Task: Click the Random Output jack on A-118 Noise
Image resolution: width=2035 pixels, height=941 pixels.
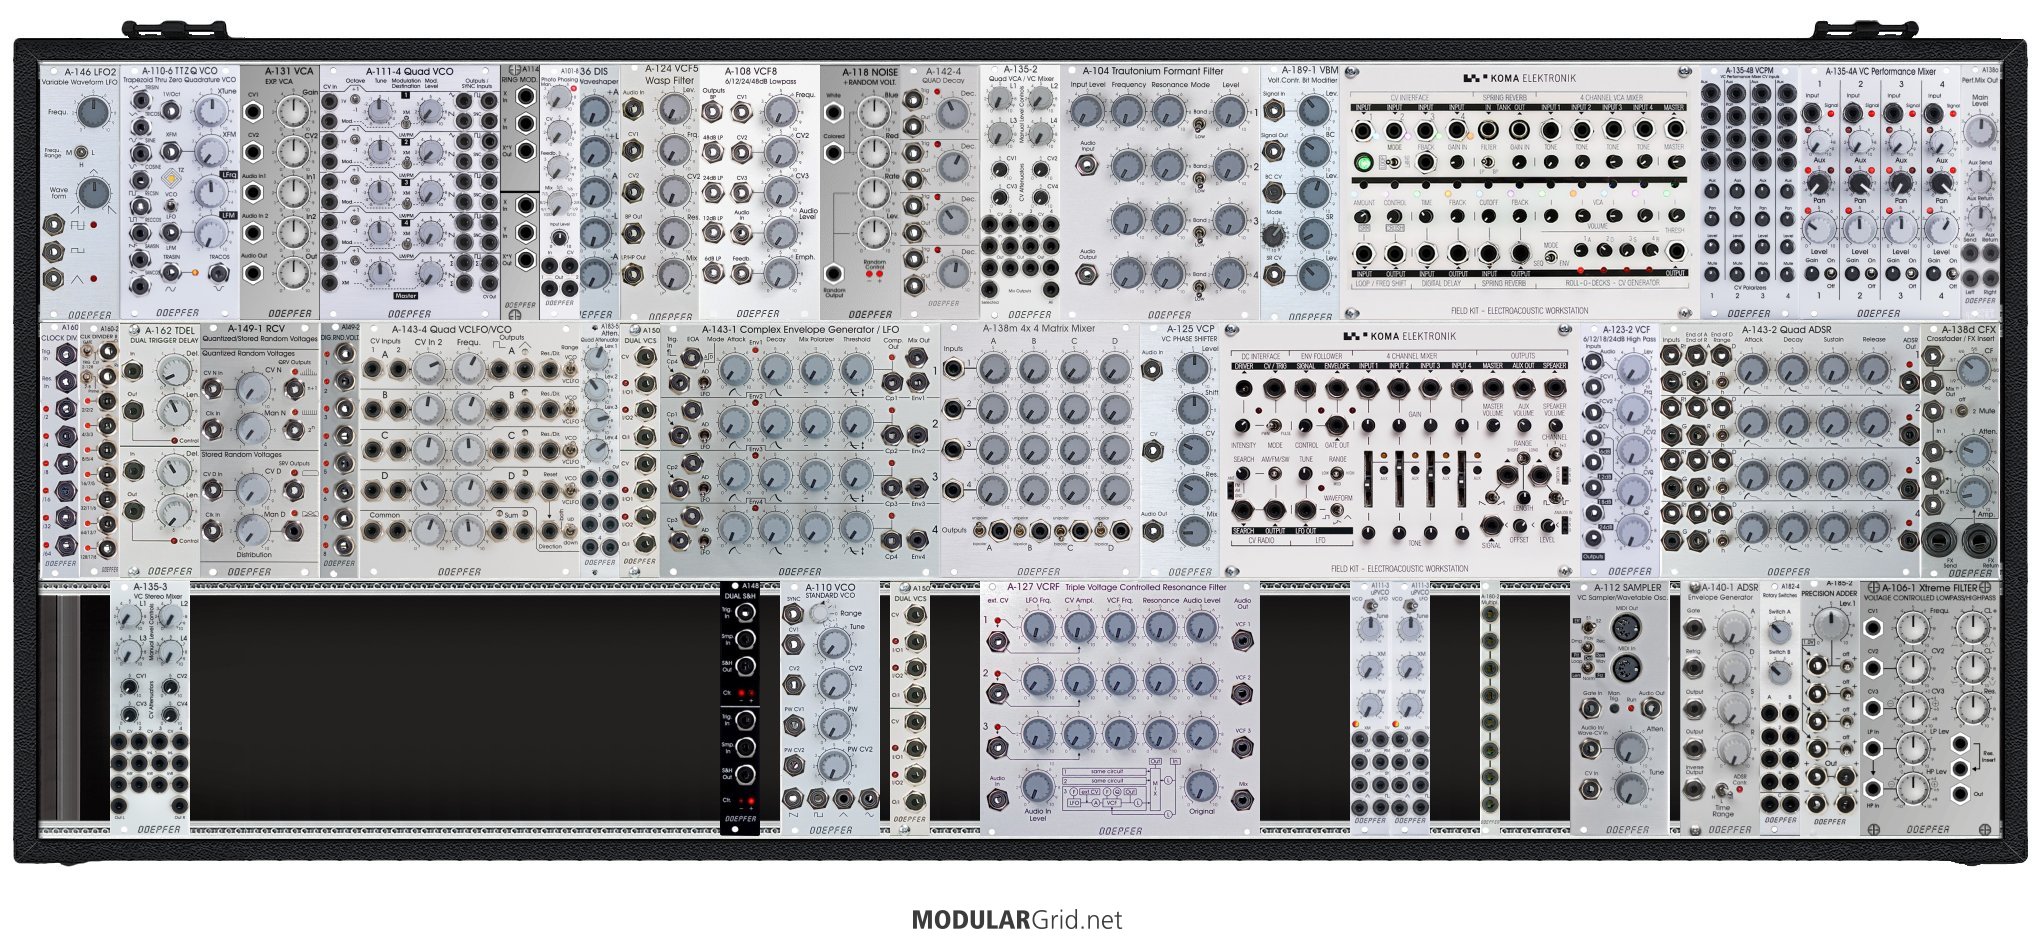Action: [833, 273]
